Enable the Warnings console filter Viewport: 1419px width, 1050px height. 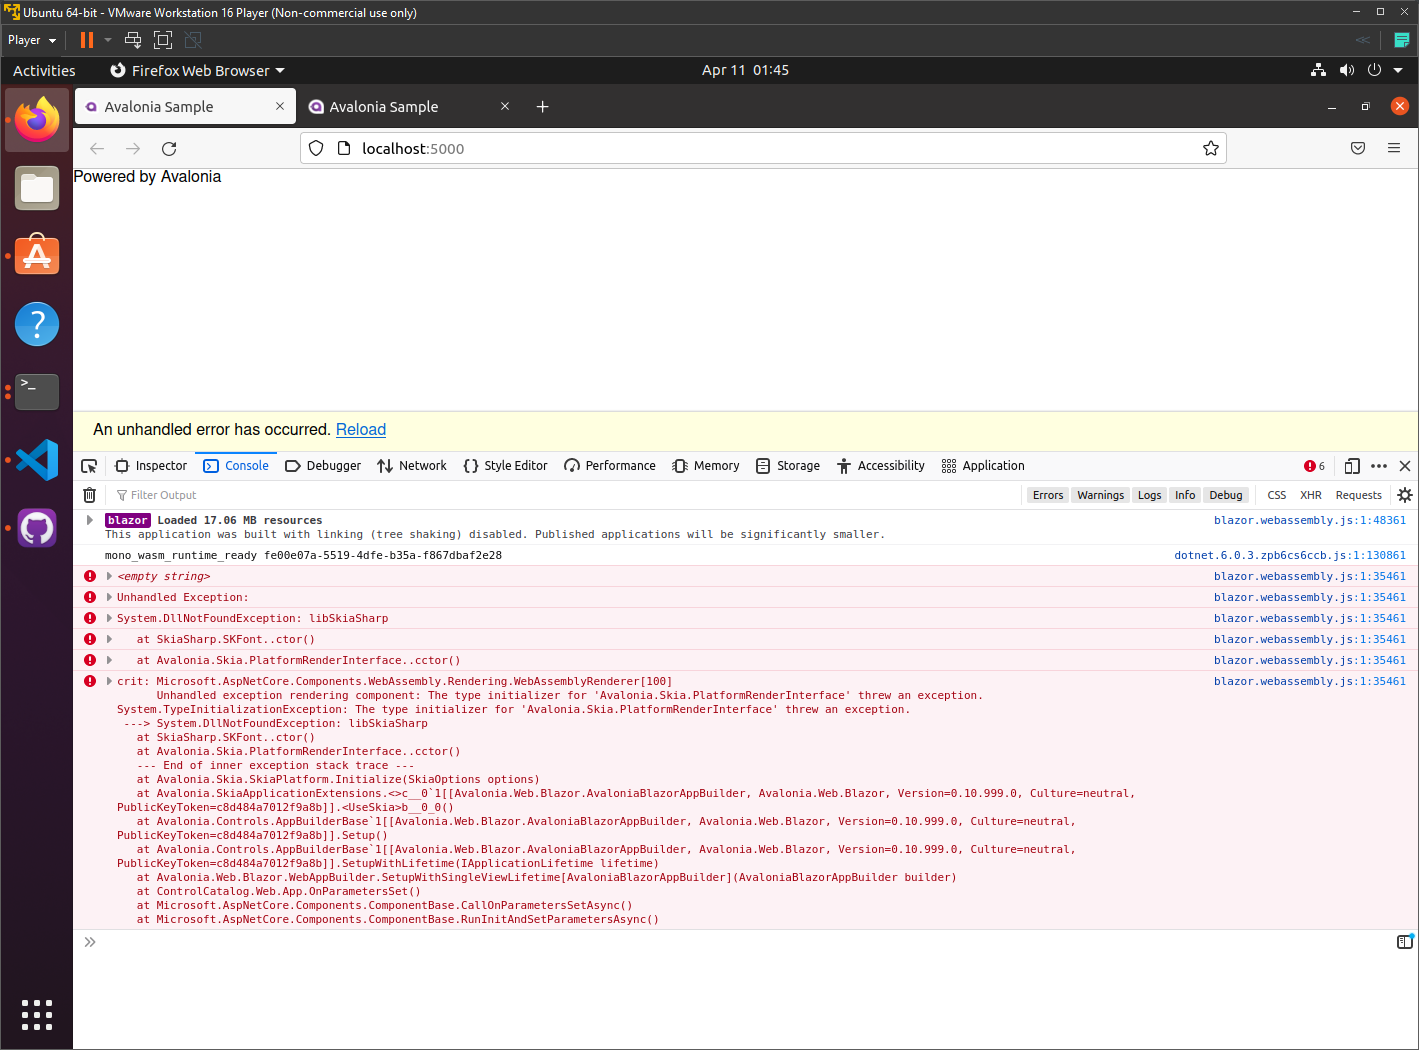tap(1100, 494)
